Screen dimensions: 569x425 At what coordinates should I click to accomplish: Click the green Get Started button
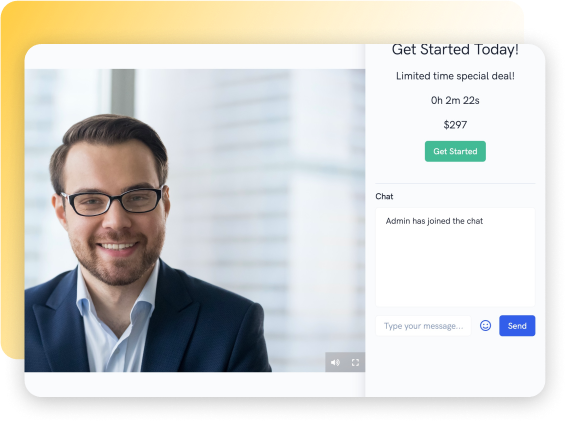[455, 151]
